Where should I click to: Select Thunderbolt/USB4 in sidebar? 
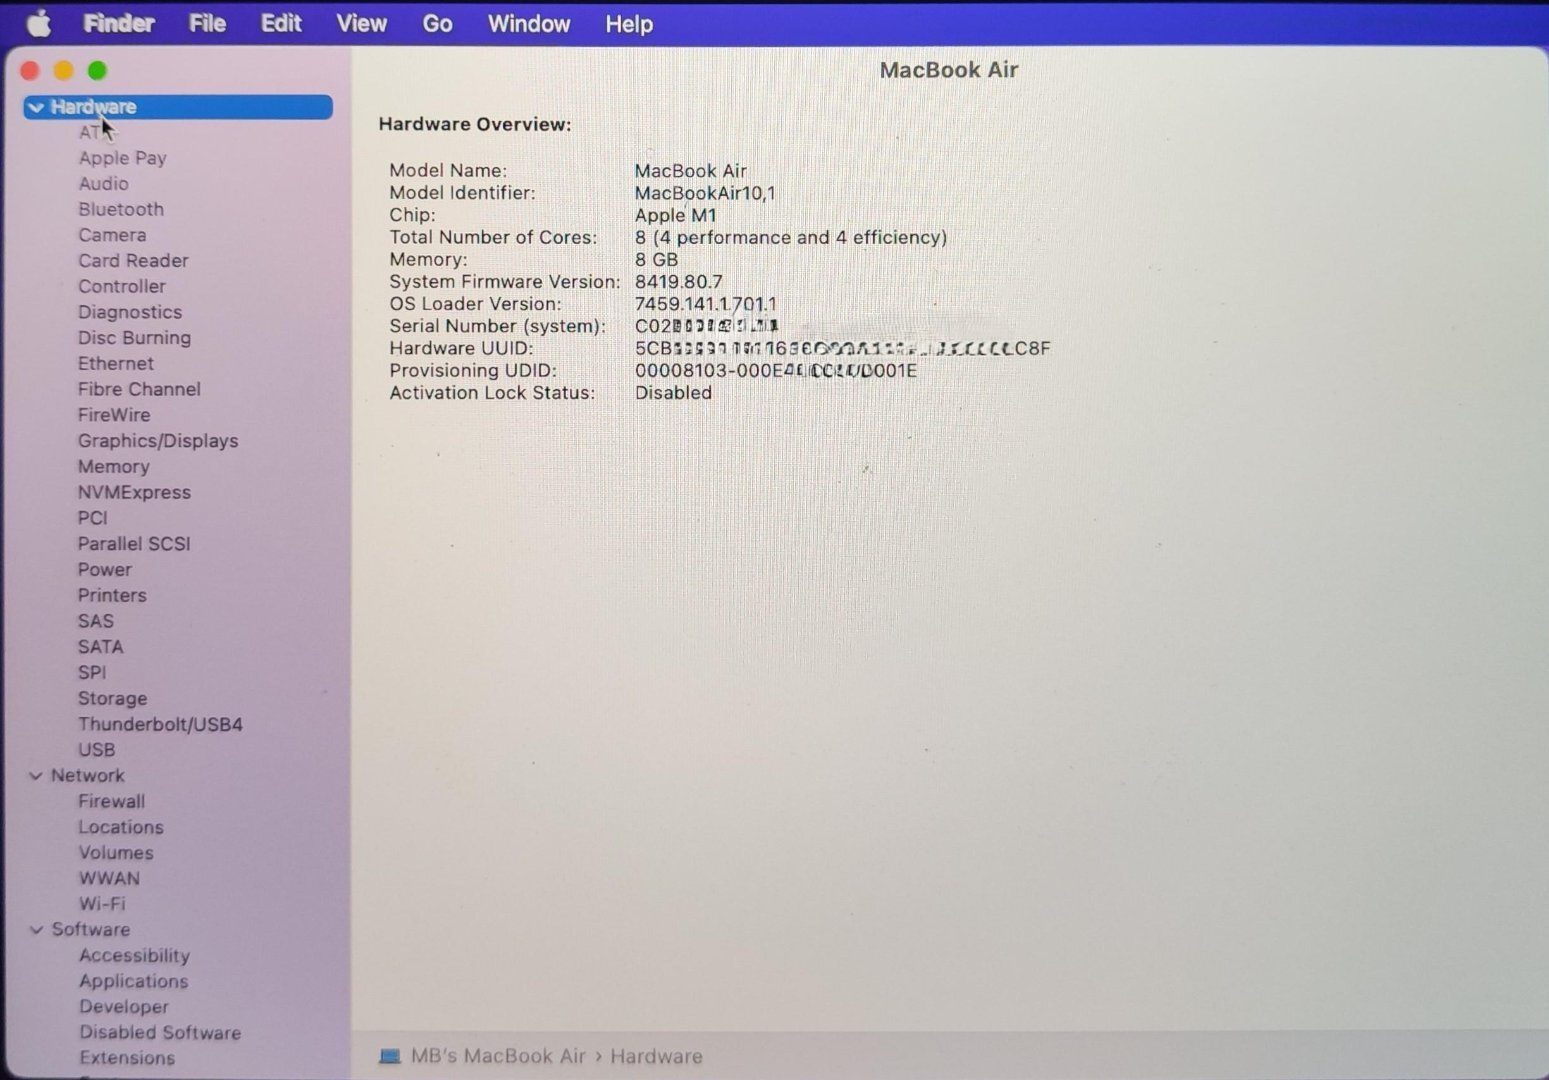pos(160,725)
